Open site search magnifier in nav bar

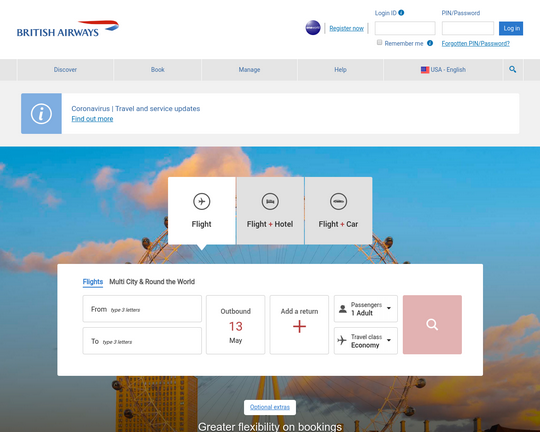pyautogui.click(x=512, y=70)
